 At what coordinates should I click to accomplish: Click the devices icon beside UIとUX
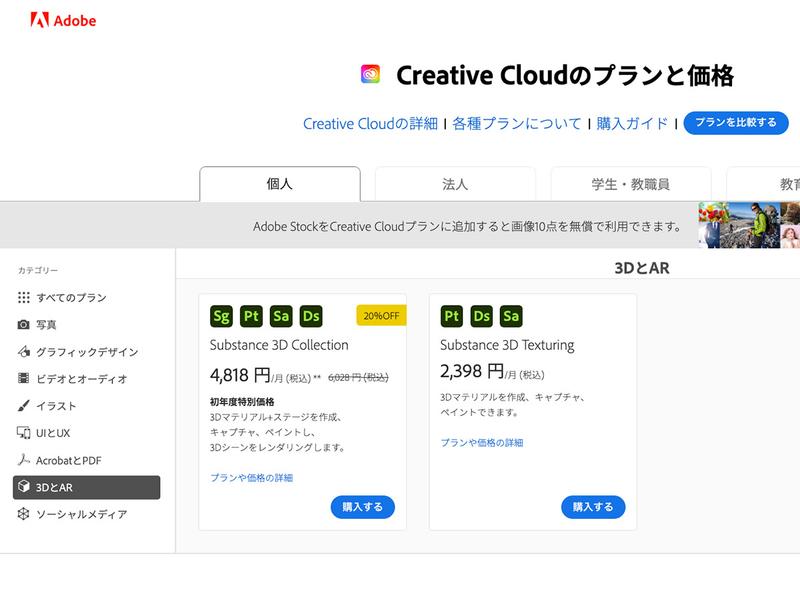(x=23, y=433)
